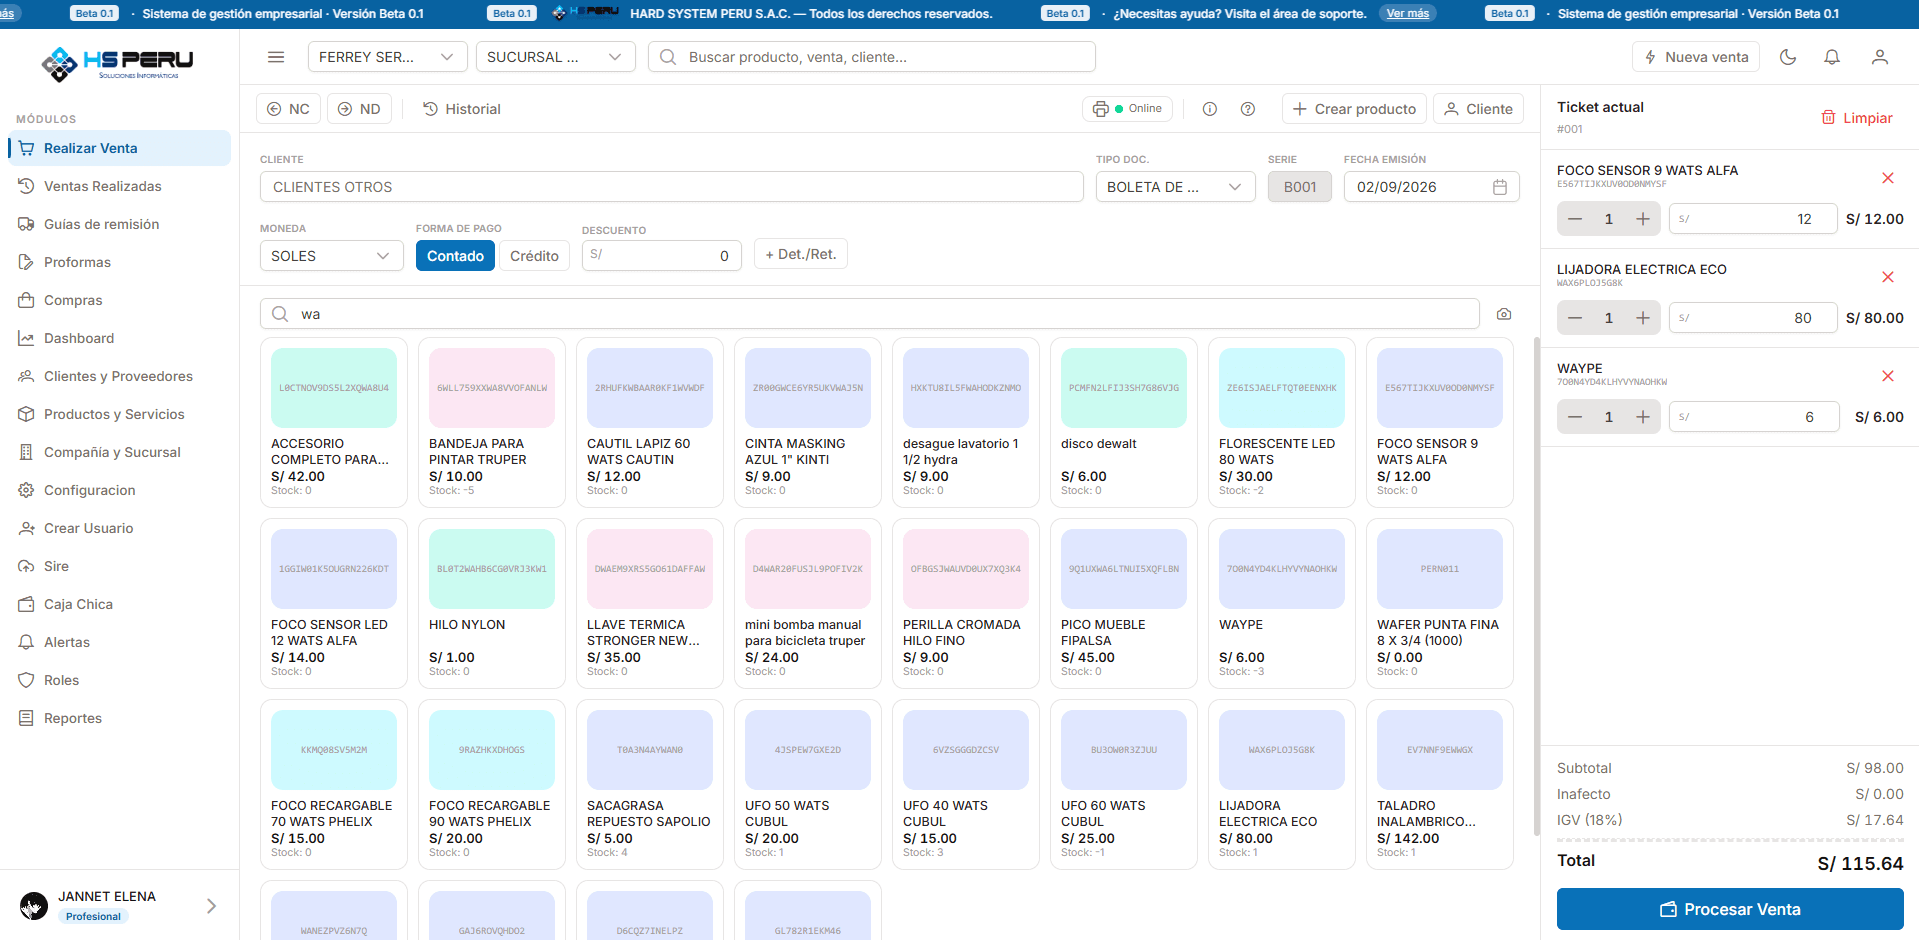
Task: Open Compañía y Sucursal
Action: point(119,452)
